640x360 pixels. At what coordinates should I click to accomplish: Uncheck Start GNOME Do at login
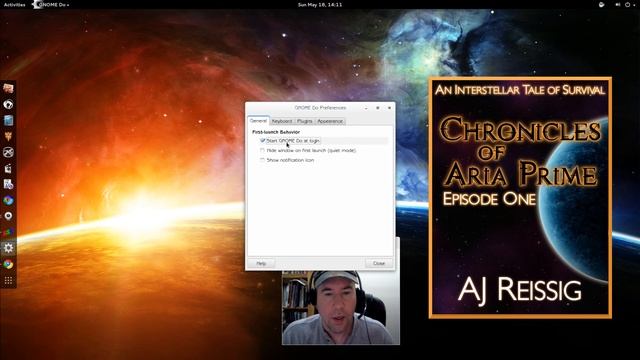click(262, 140)
